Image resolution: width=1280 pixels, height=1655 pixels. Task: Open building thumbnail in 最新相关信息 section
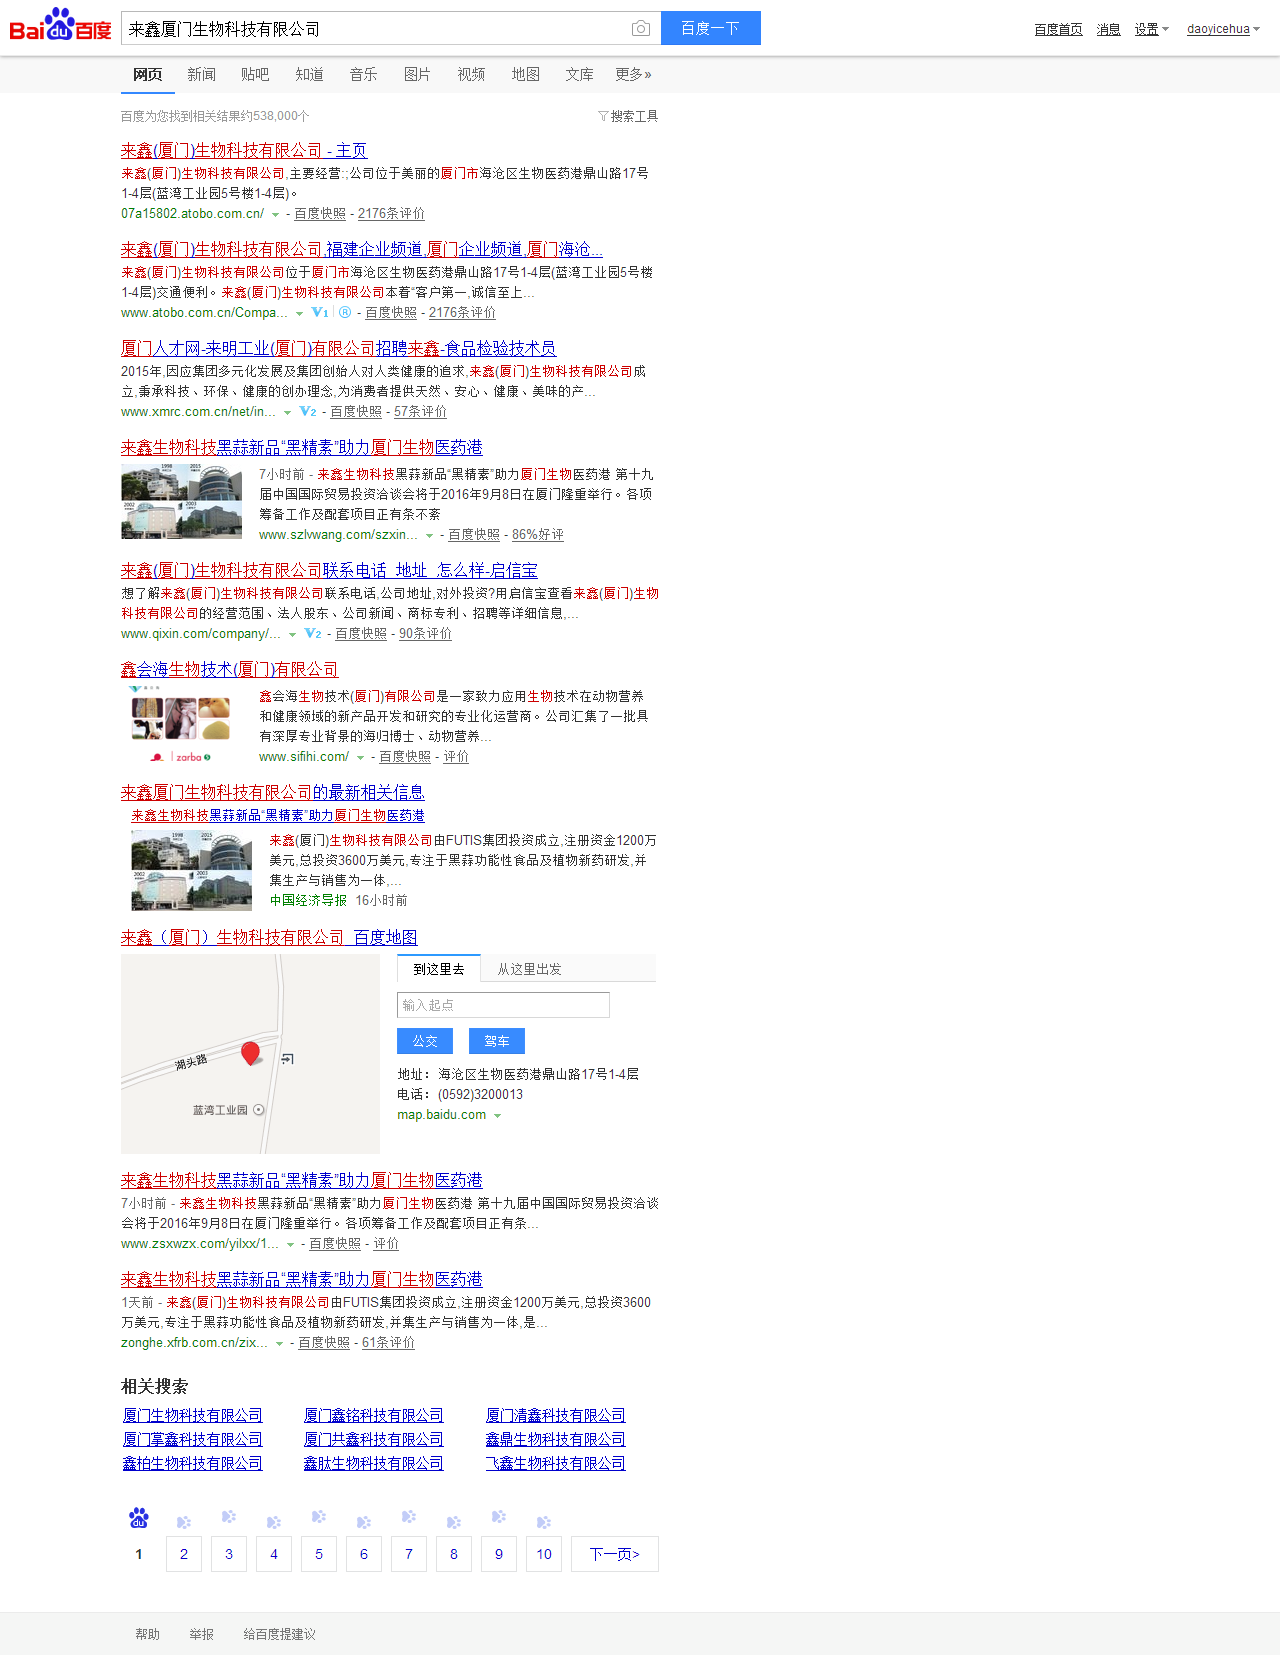click(191, 870)
